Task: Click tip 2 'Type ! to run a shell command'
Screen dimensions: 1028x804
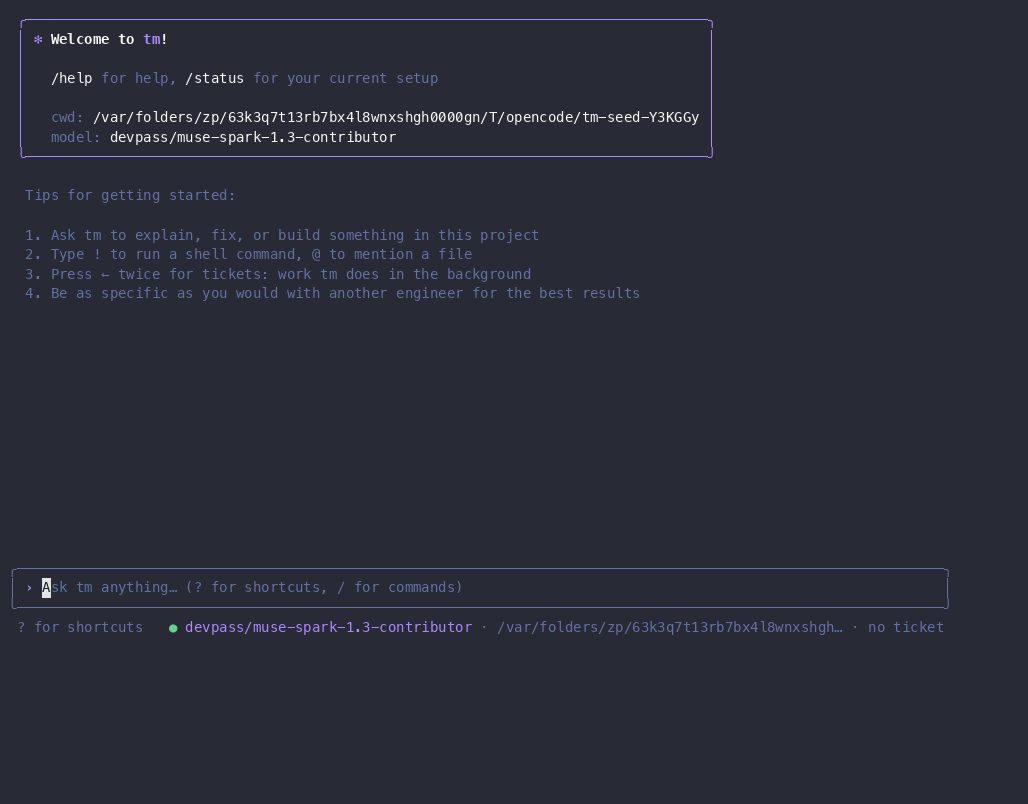Action: [x=248, y=254]
